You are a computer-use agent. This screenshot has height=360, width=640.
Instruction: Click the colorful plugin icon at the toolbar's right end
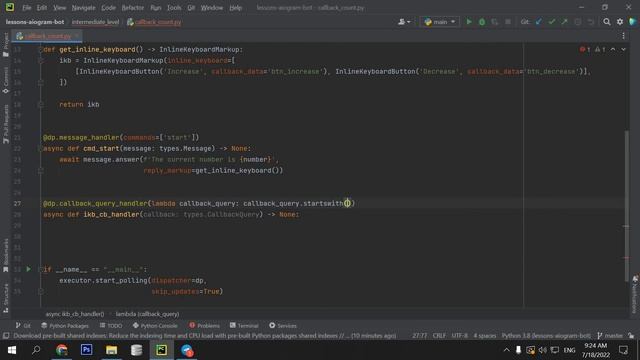click(x=633, y=22)
